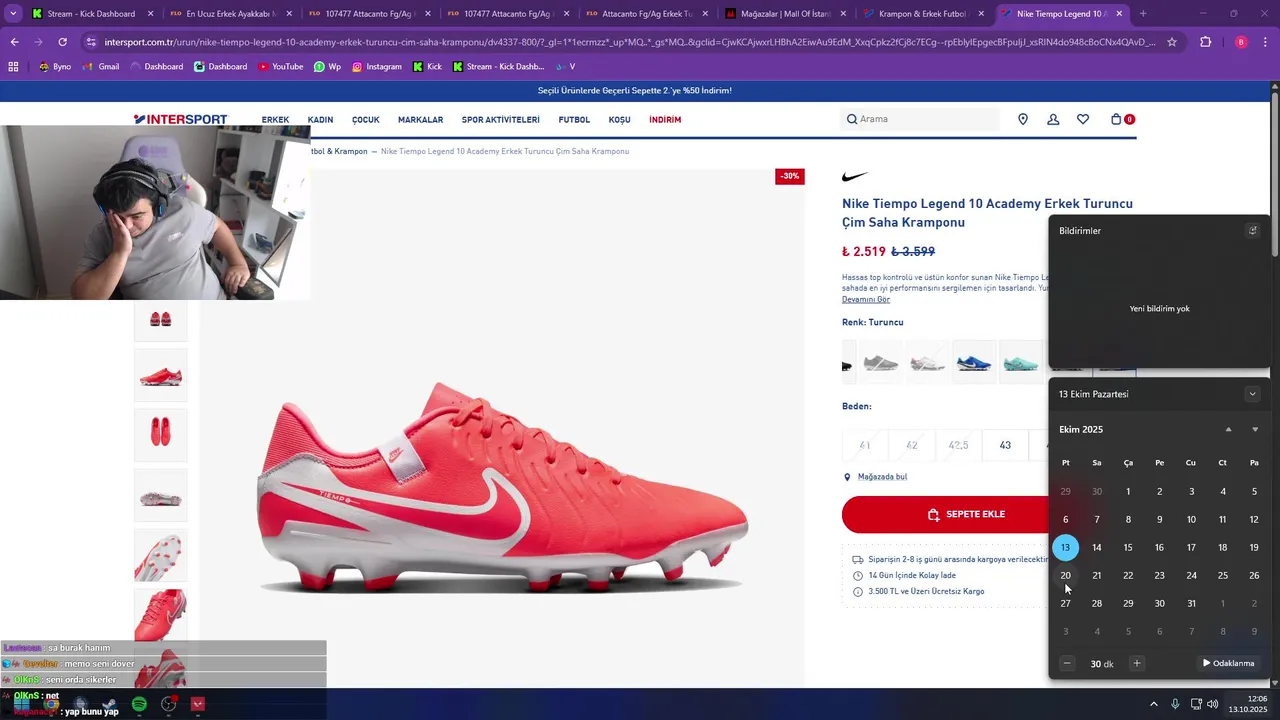Open the store locator pin icon in header
Screen dimensions: 1280x720
(1023, 119)
